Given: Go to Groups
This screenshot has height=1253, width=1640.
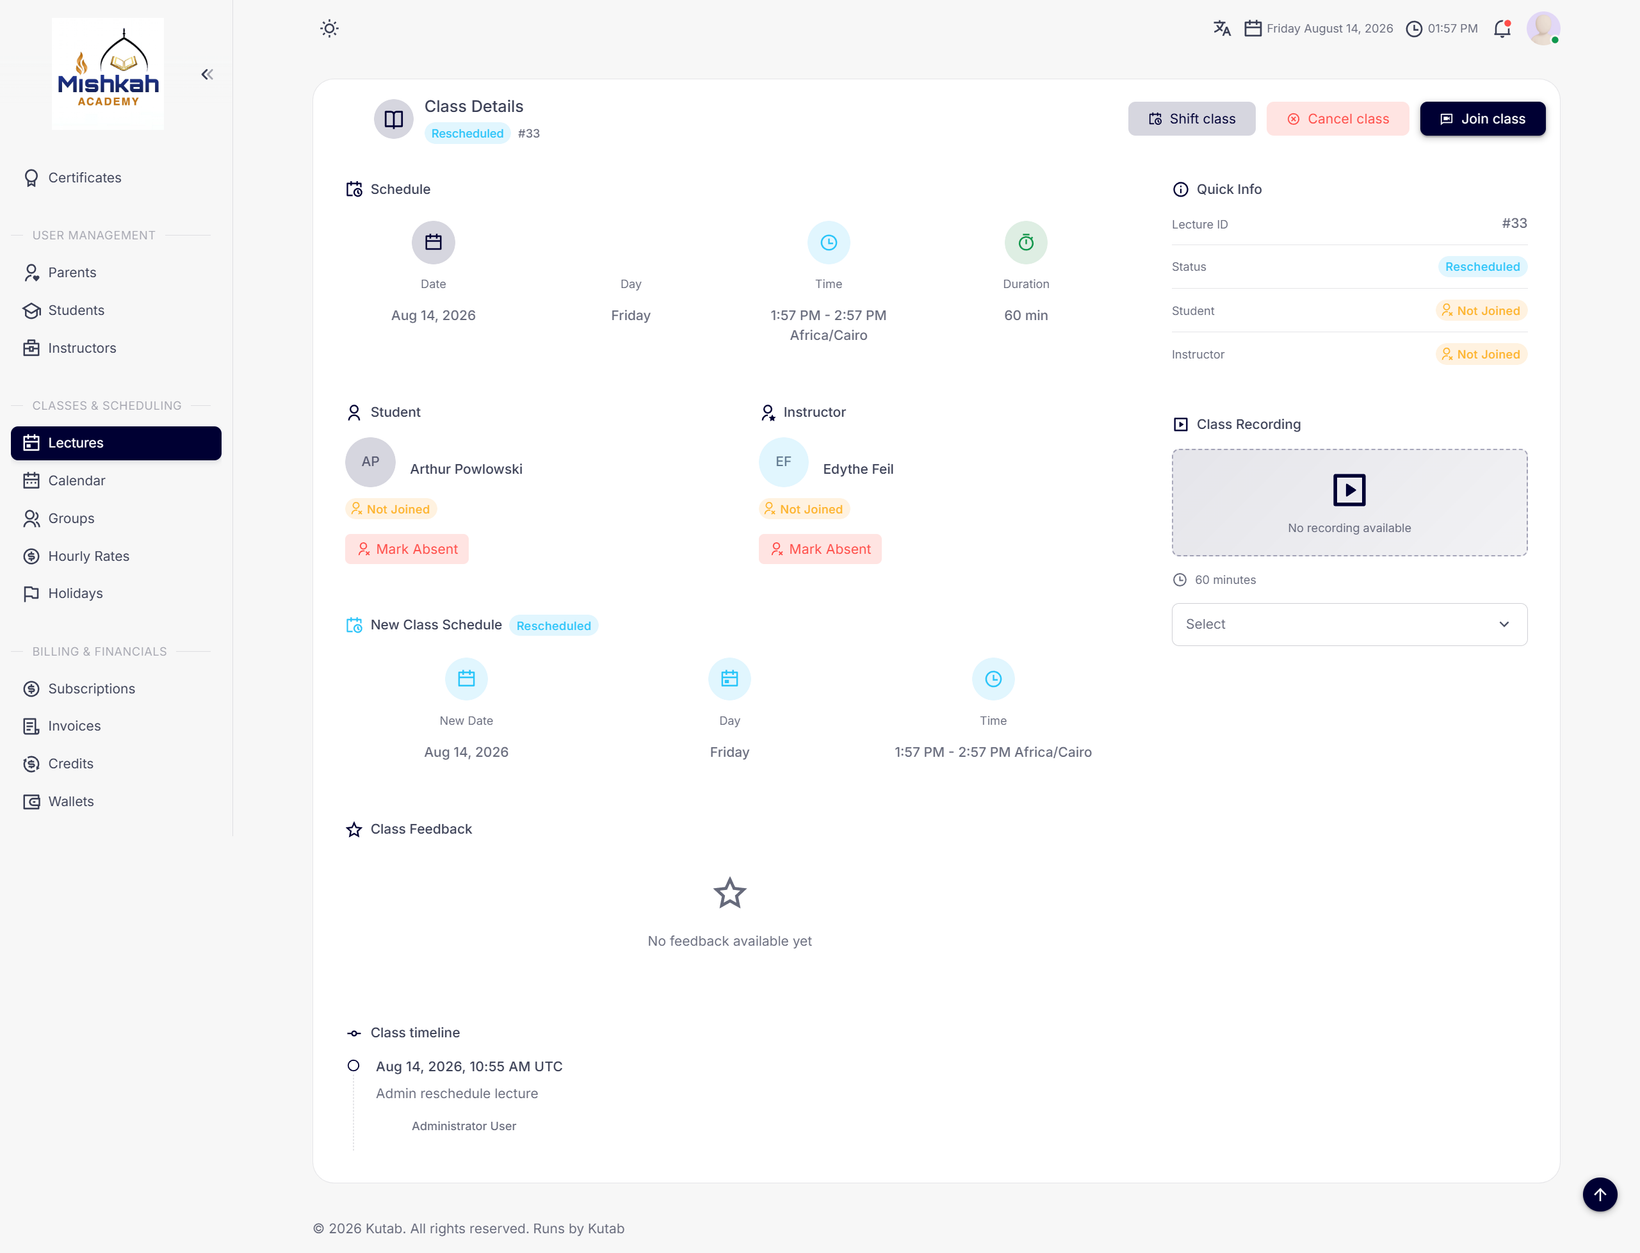Looking at the screenshot, I should [x=116, y=519].
